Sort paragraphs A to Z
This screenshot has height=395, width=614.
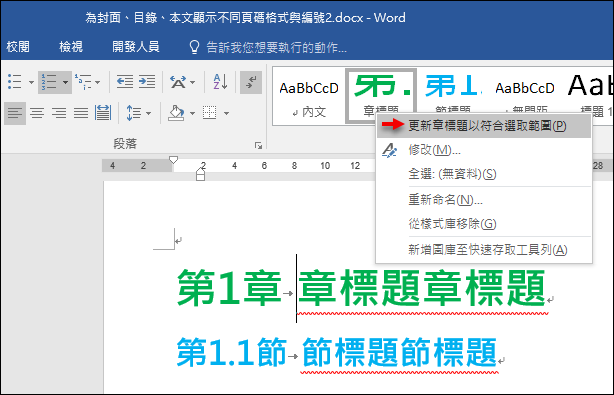click(220, 82)
